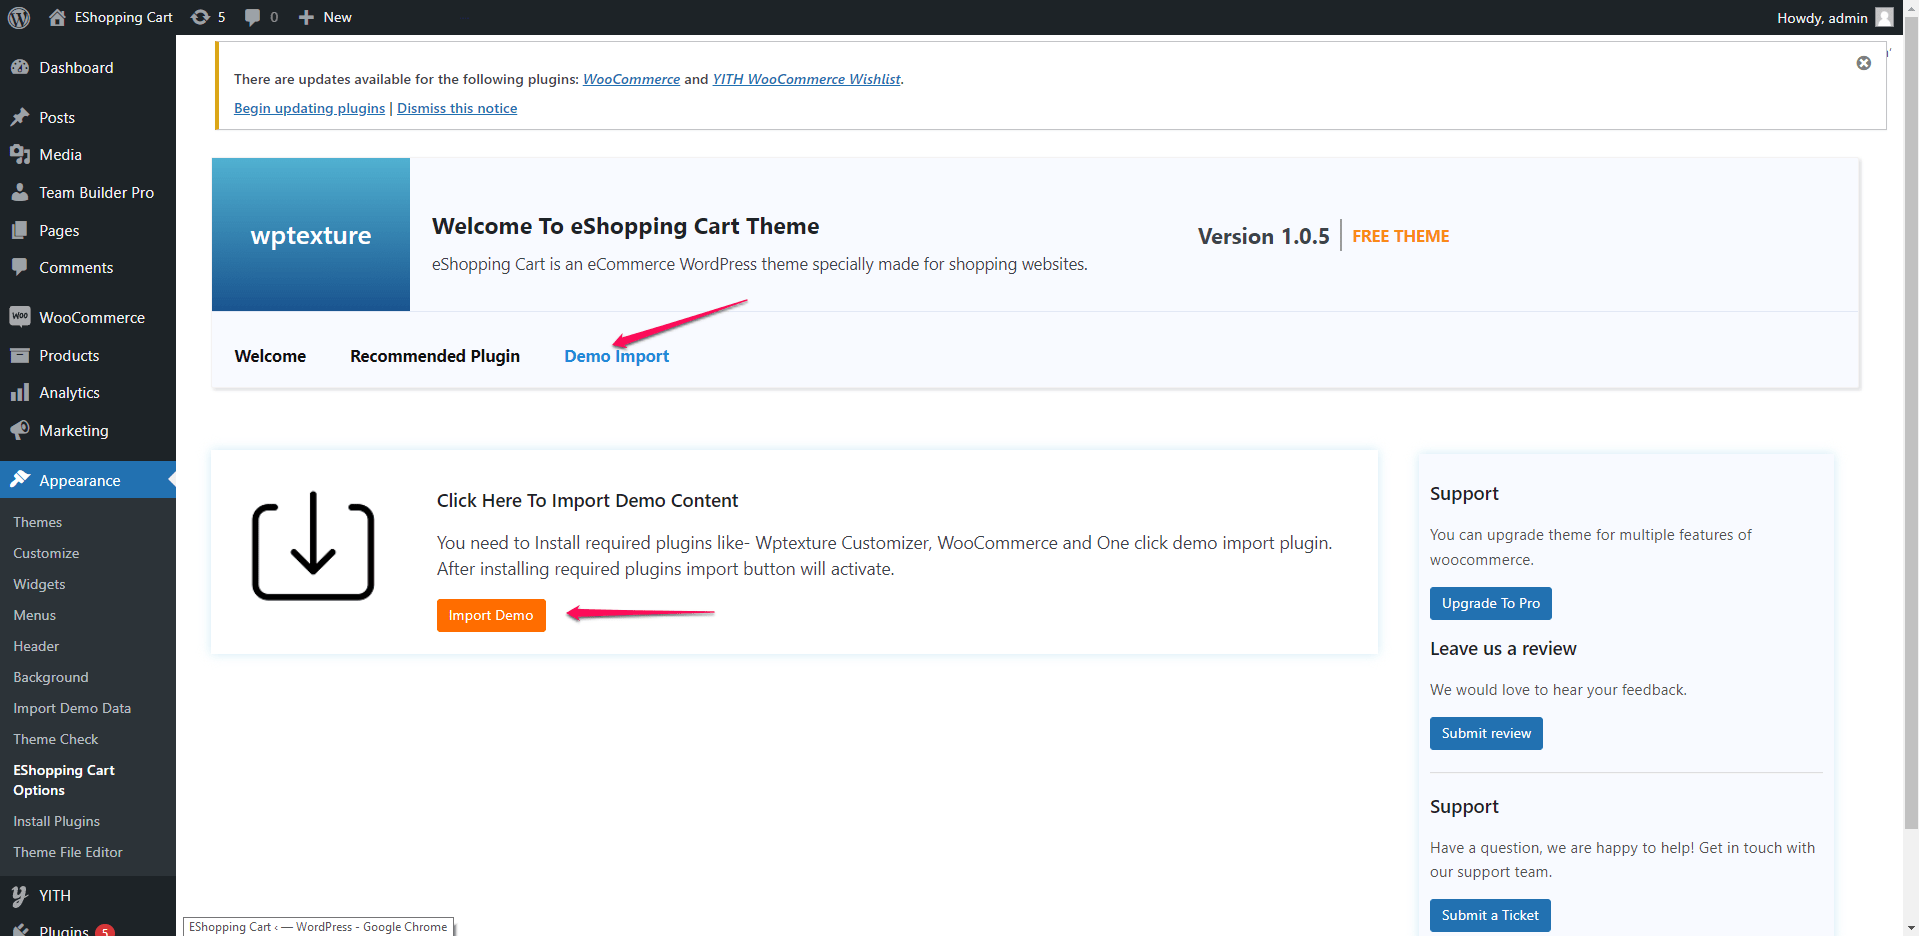Open the comments bubble icon in admin bar
The width and height of the screenshot is (1919, 936).
pos(252,17)
